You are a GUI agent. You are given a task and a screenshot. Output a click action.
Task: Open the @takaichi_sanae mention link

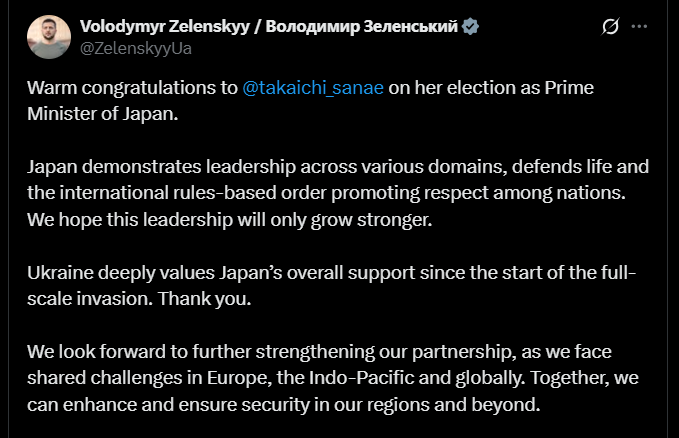pyautogui.click(x=313, y=87)
